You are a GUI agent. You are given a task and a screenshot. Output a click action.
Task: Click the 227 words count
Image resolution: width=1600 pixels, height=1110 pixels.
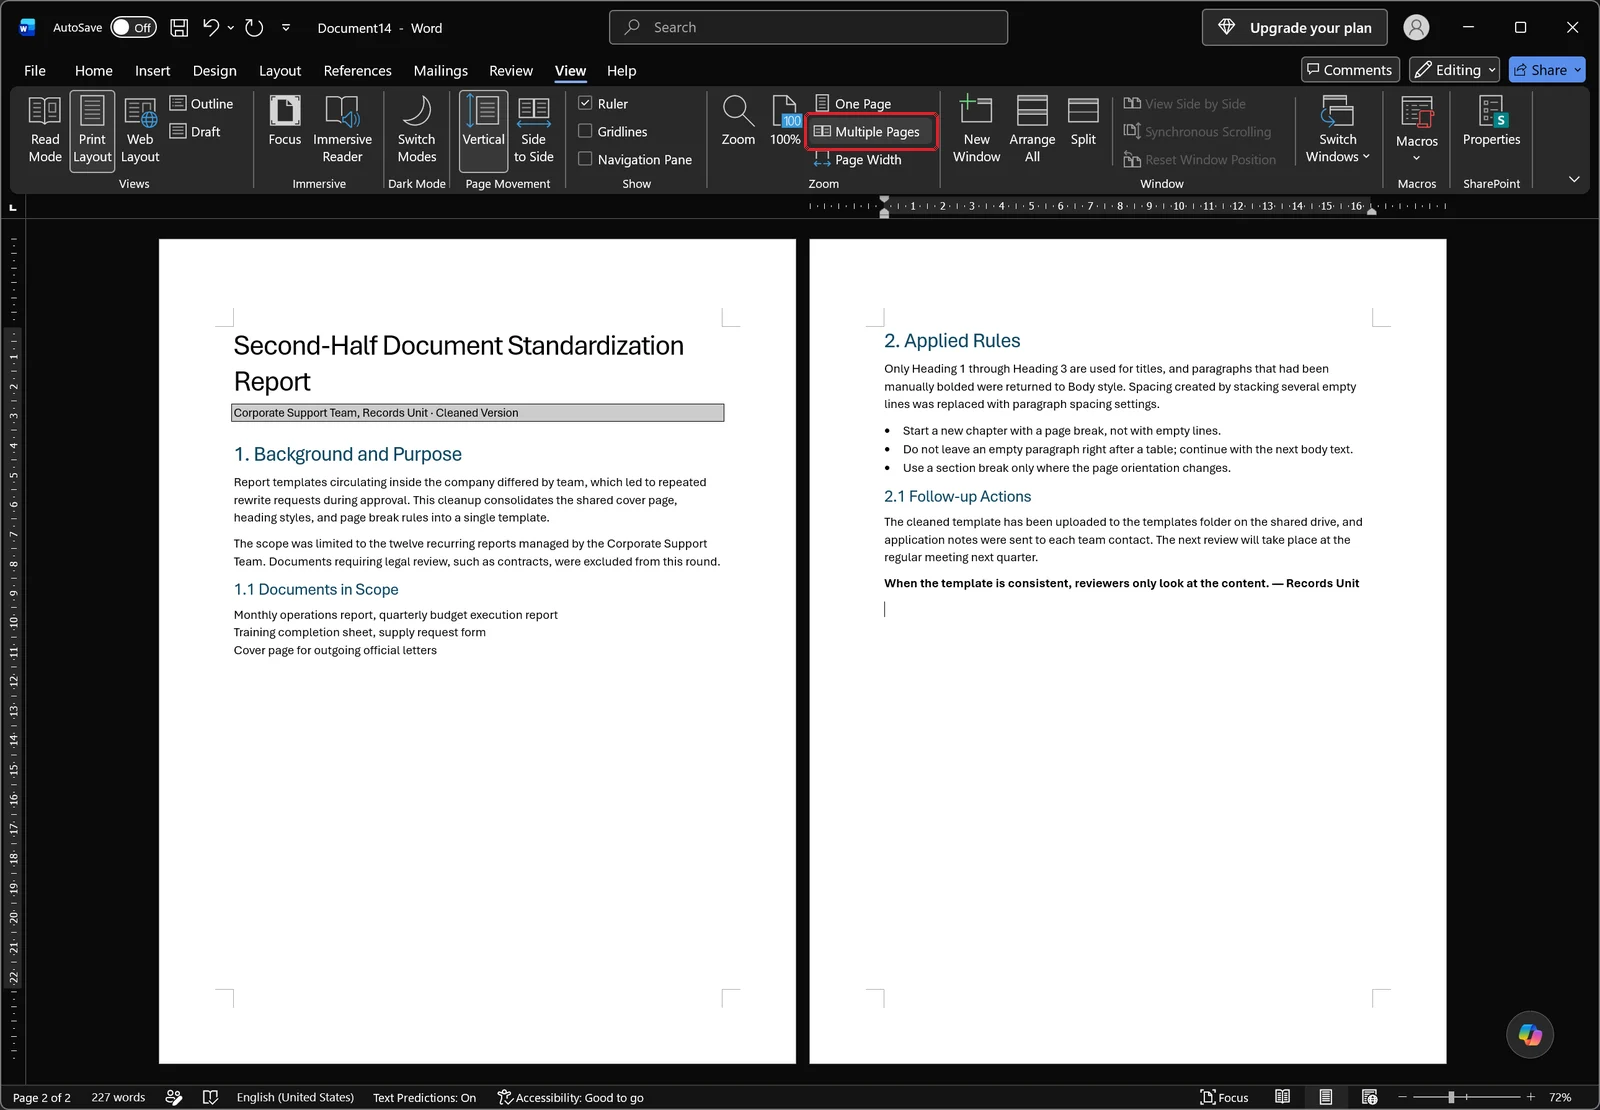118,1097
